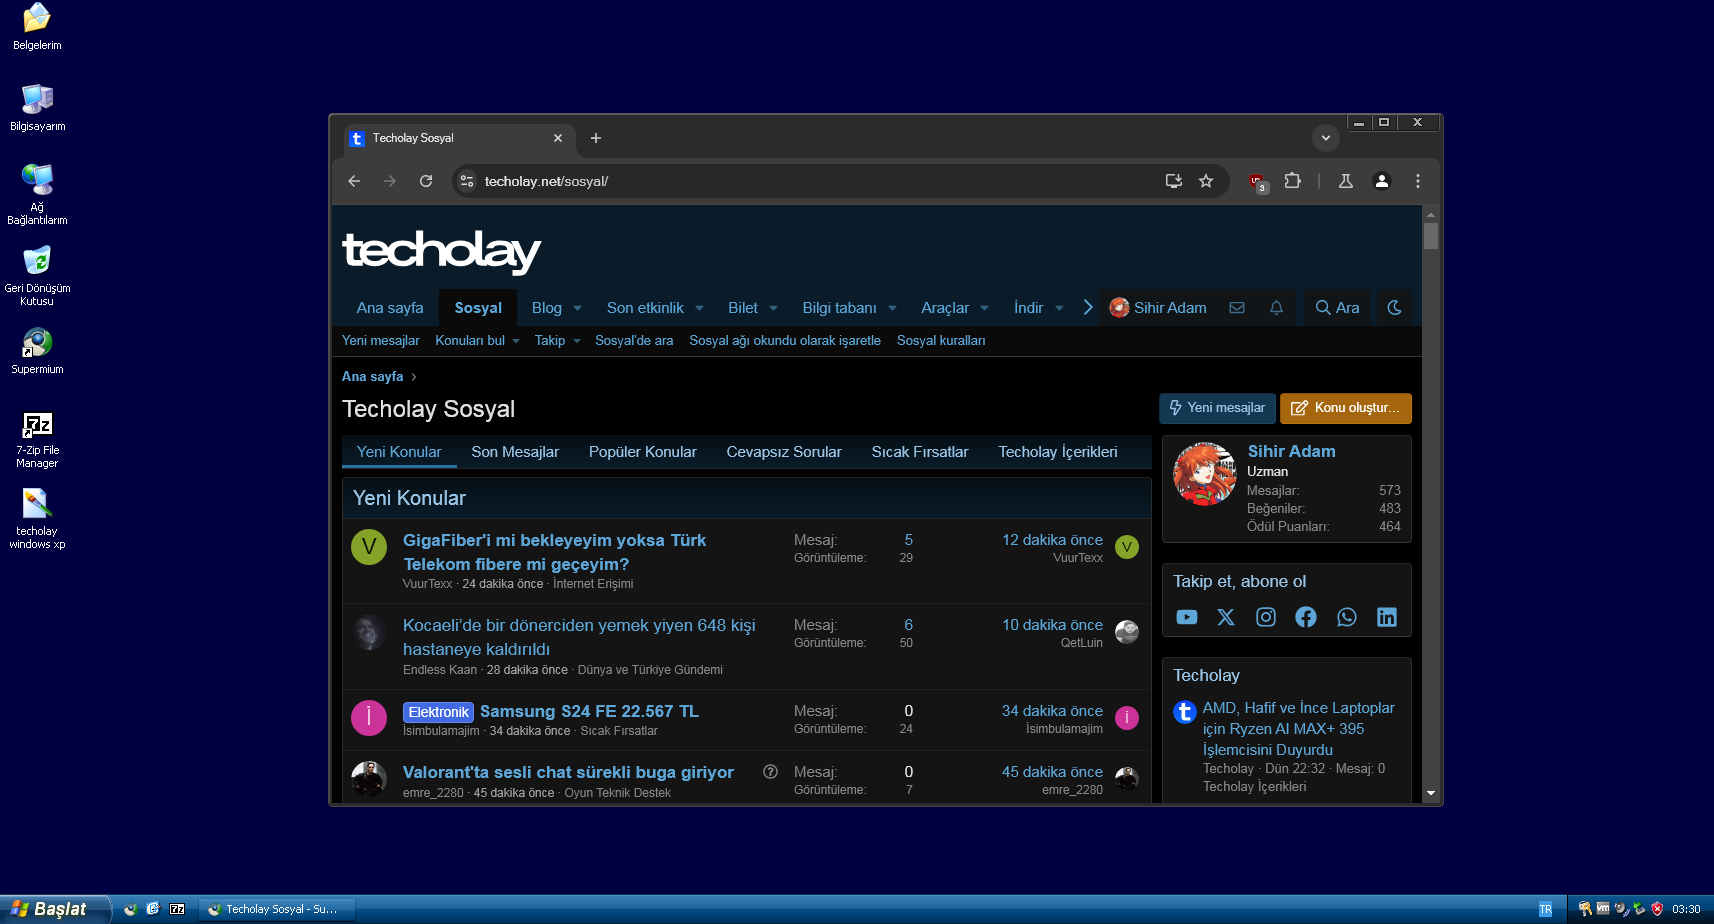Switch to Cevapsız Sorular tab
Viewport: 1714px width, 924px height.
point(784,452)
